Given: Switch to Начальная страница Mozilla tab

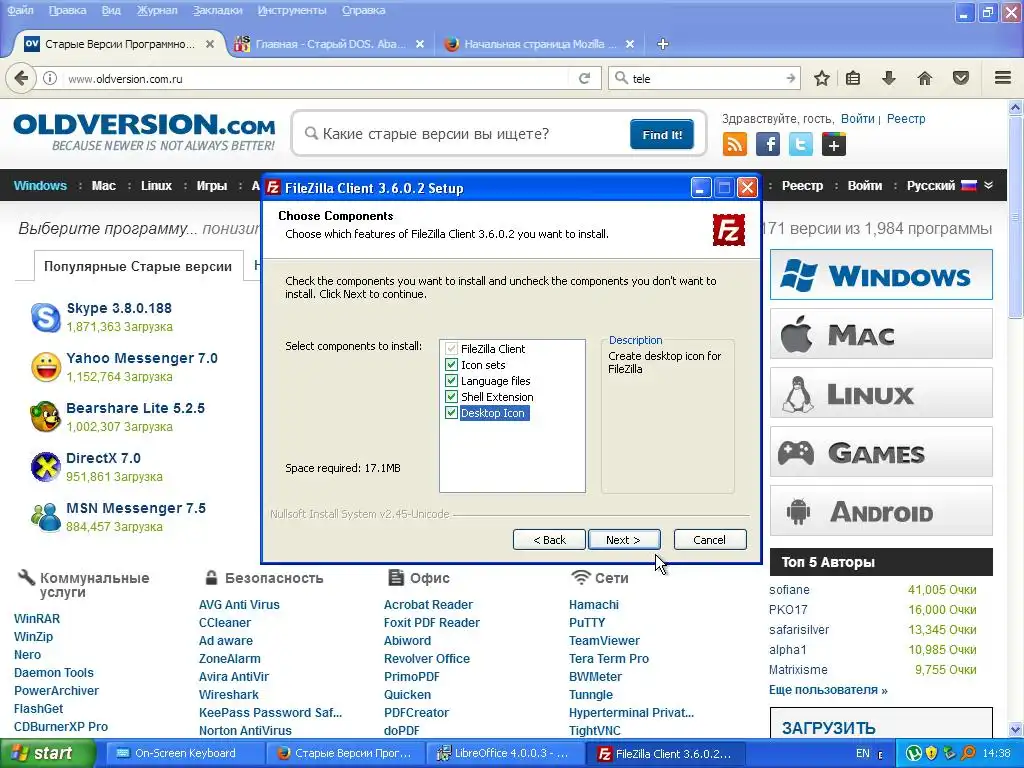Looking at the screenshot, I should pos(539,44).
